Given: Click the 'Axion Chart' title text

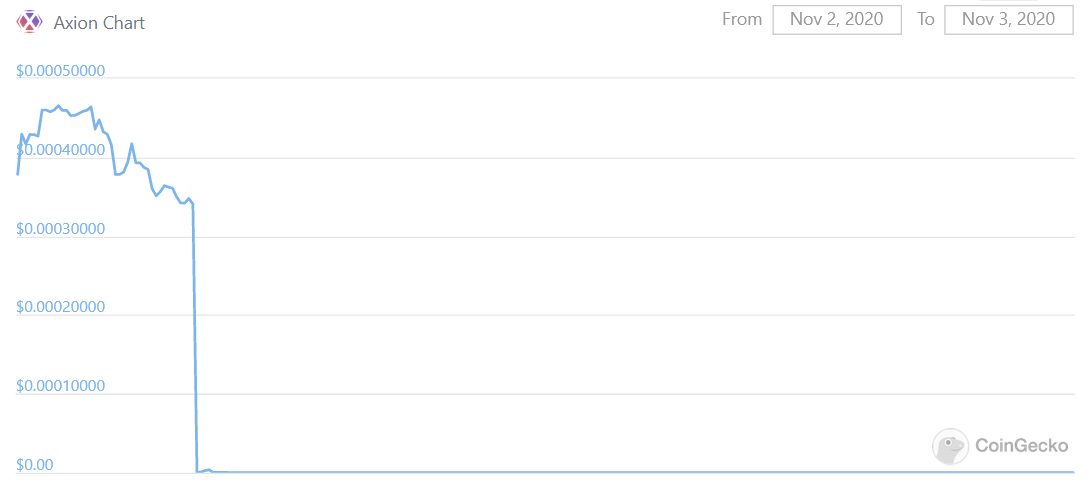Looking at the screenshot, I should pos(99,22).
